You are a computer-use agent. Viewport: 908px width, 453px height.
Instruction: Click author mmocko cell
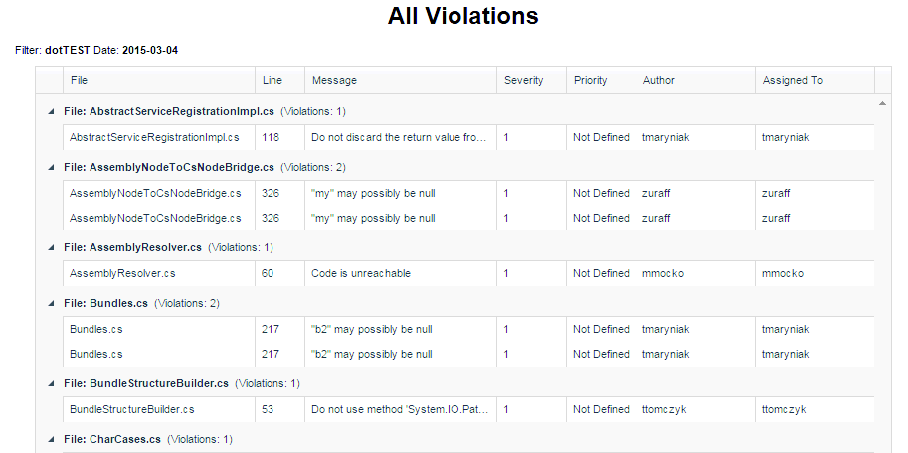point(695,273)
